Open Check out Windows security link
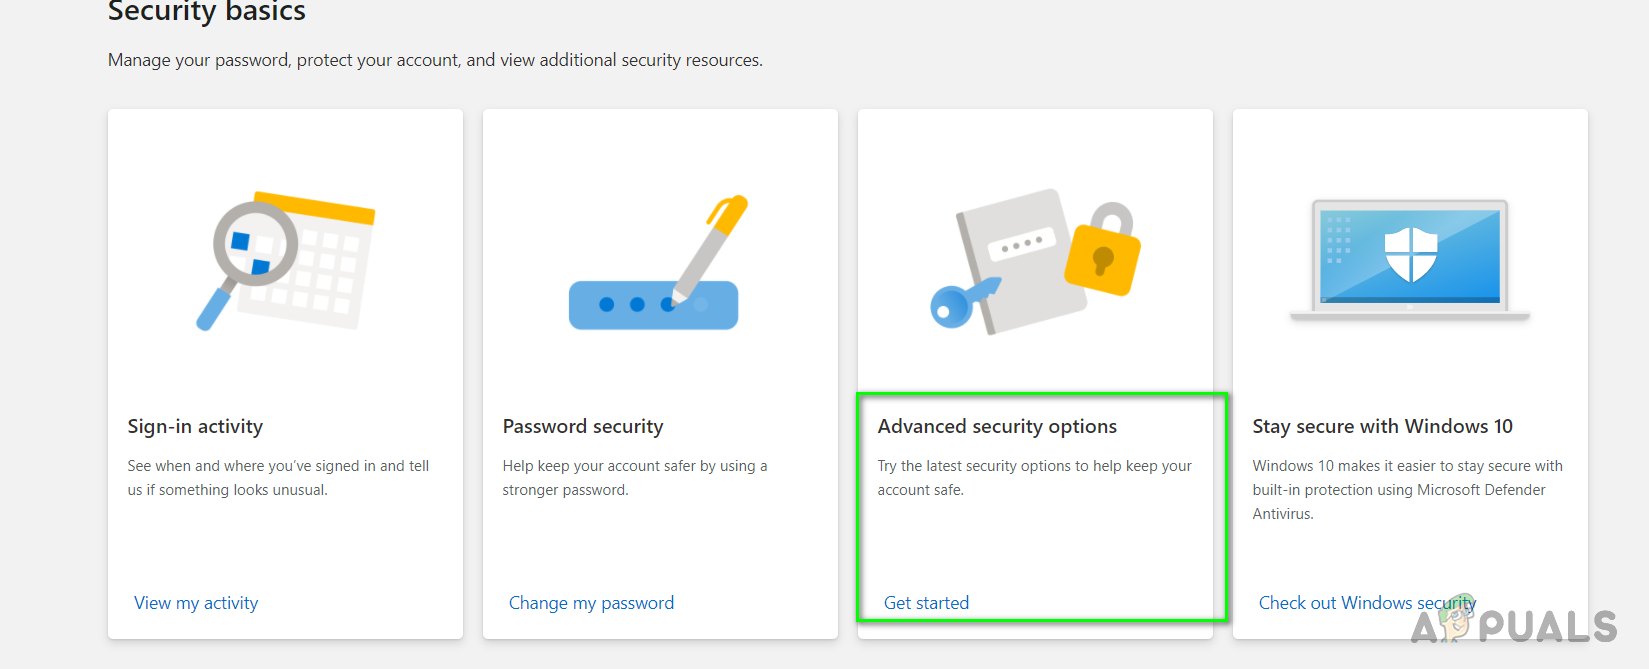This screenshot has width=1649, height=669. tap(1366, 603)
